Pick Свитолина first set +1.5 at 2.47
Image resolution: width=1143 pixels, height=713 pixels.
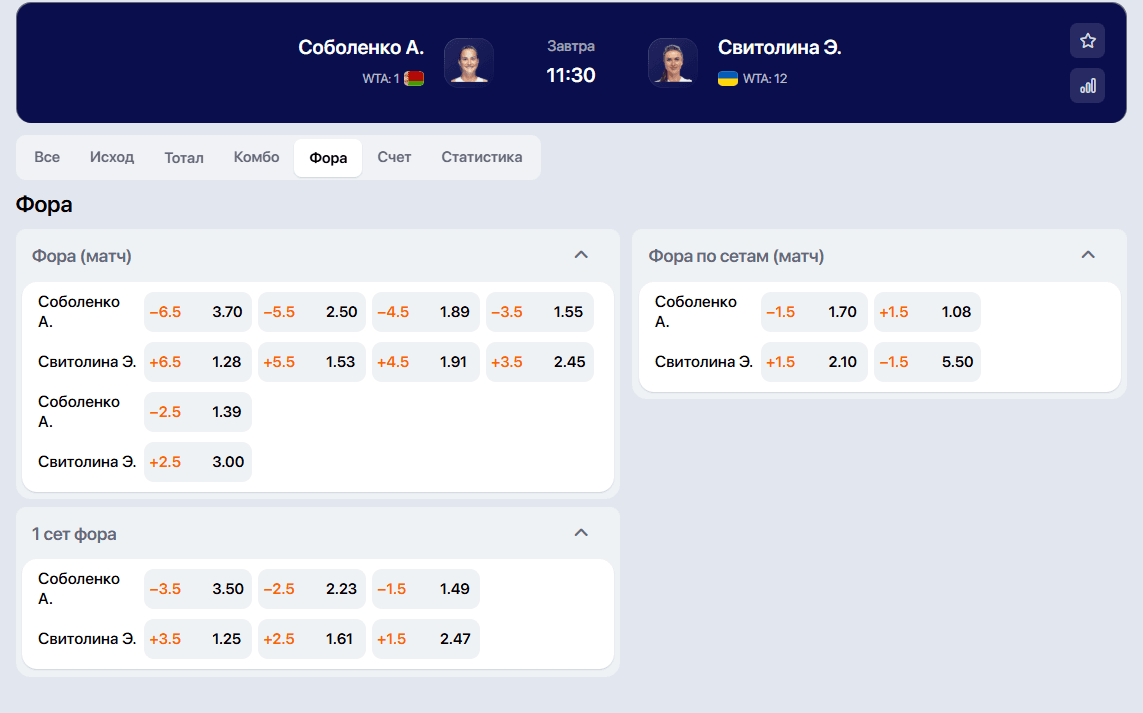click(425, 639)
